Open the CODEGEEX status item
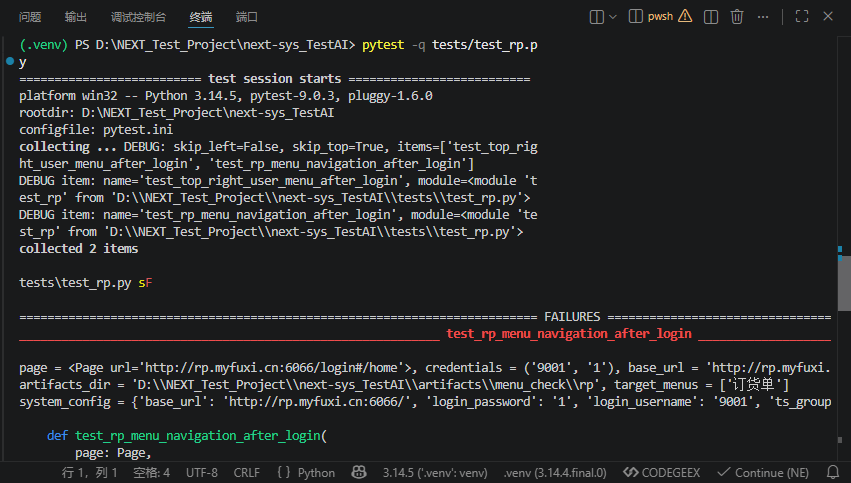The image size is (851, 483). click(x=661, y=473)
